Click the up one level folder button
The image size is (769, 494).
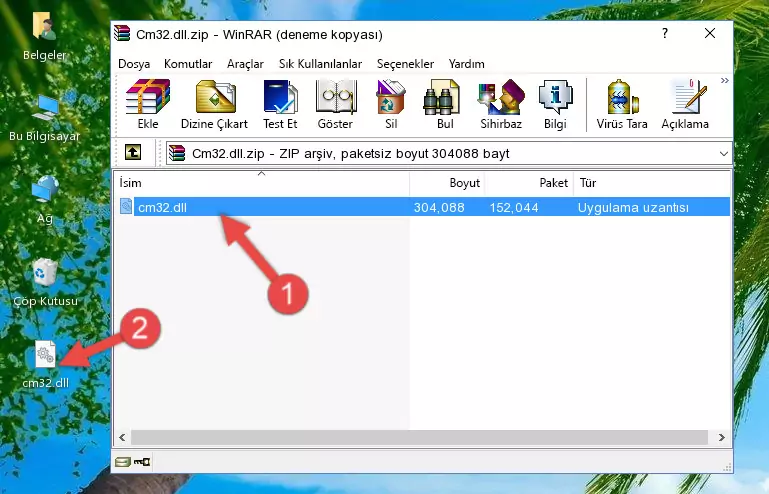coord(133,153)
